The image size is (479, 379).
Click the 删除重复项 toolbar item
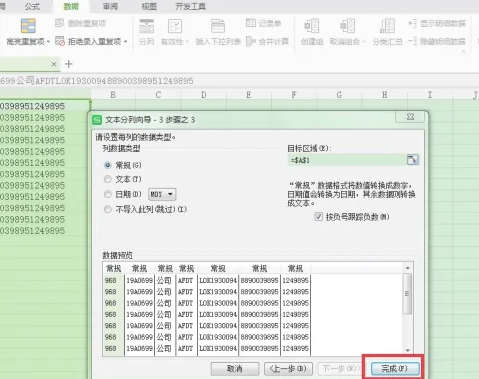click(81, 23)
